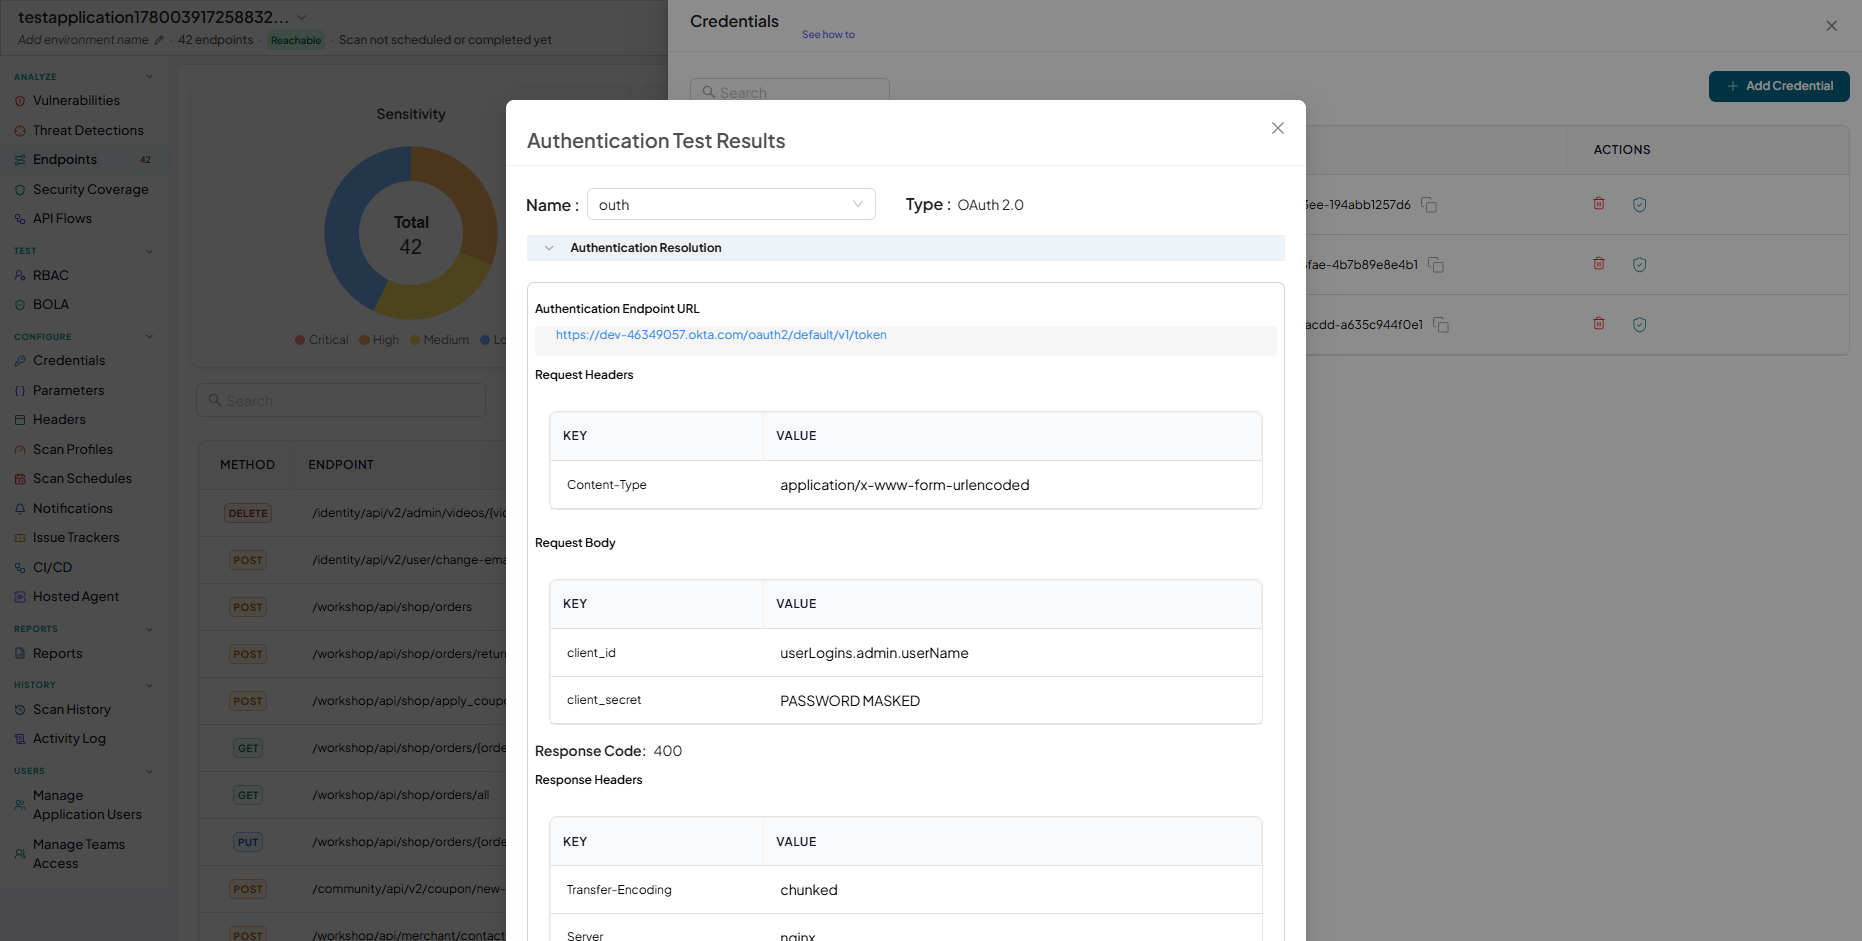This screenshot has height=941, width=1862.
Task: Click the Add Credential button
Action: 1779,86
